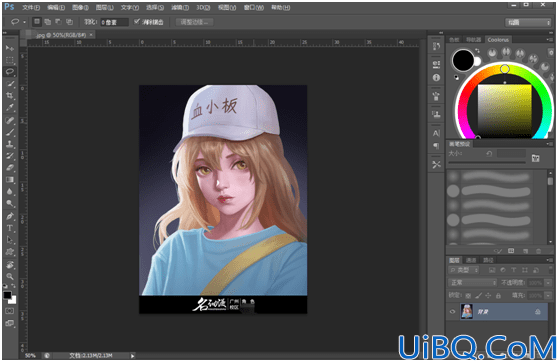Choose Subtract from Selection mode
This screenshot has width=558, height=362.
[58, 22]
